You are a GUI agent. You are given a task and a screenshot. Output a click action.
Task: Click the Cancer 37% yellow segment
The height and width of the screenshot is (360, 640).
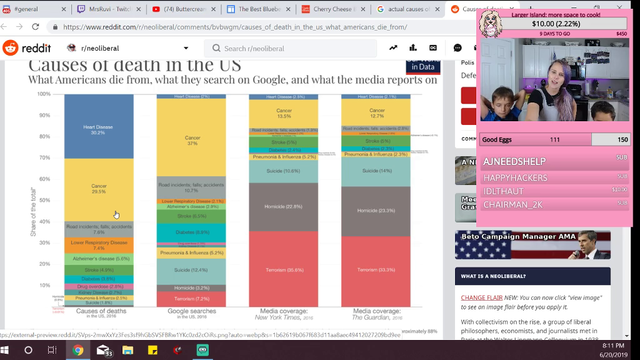[x=191, y=138]
